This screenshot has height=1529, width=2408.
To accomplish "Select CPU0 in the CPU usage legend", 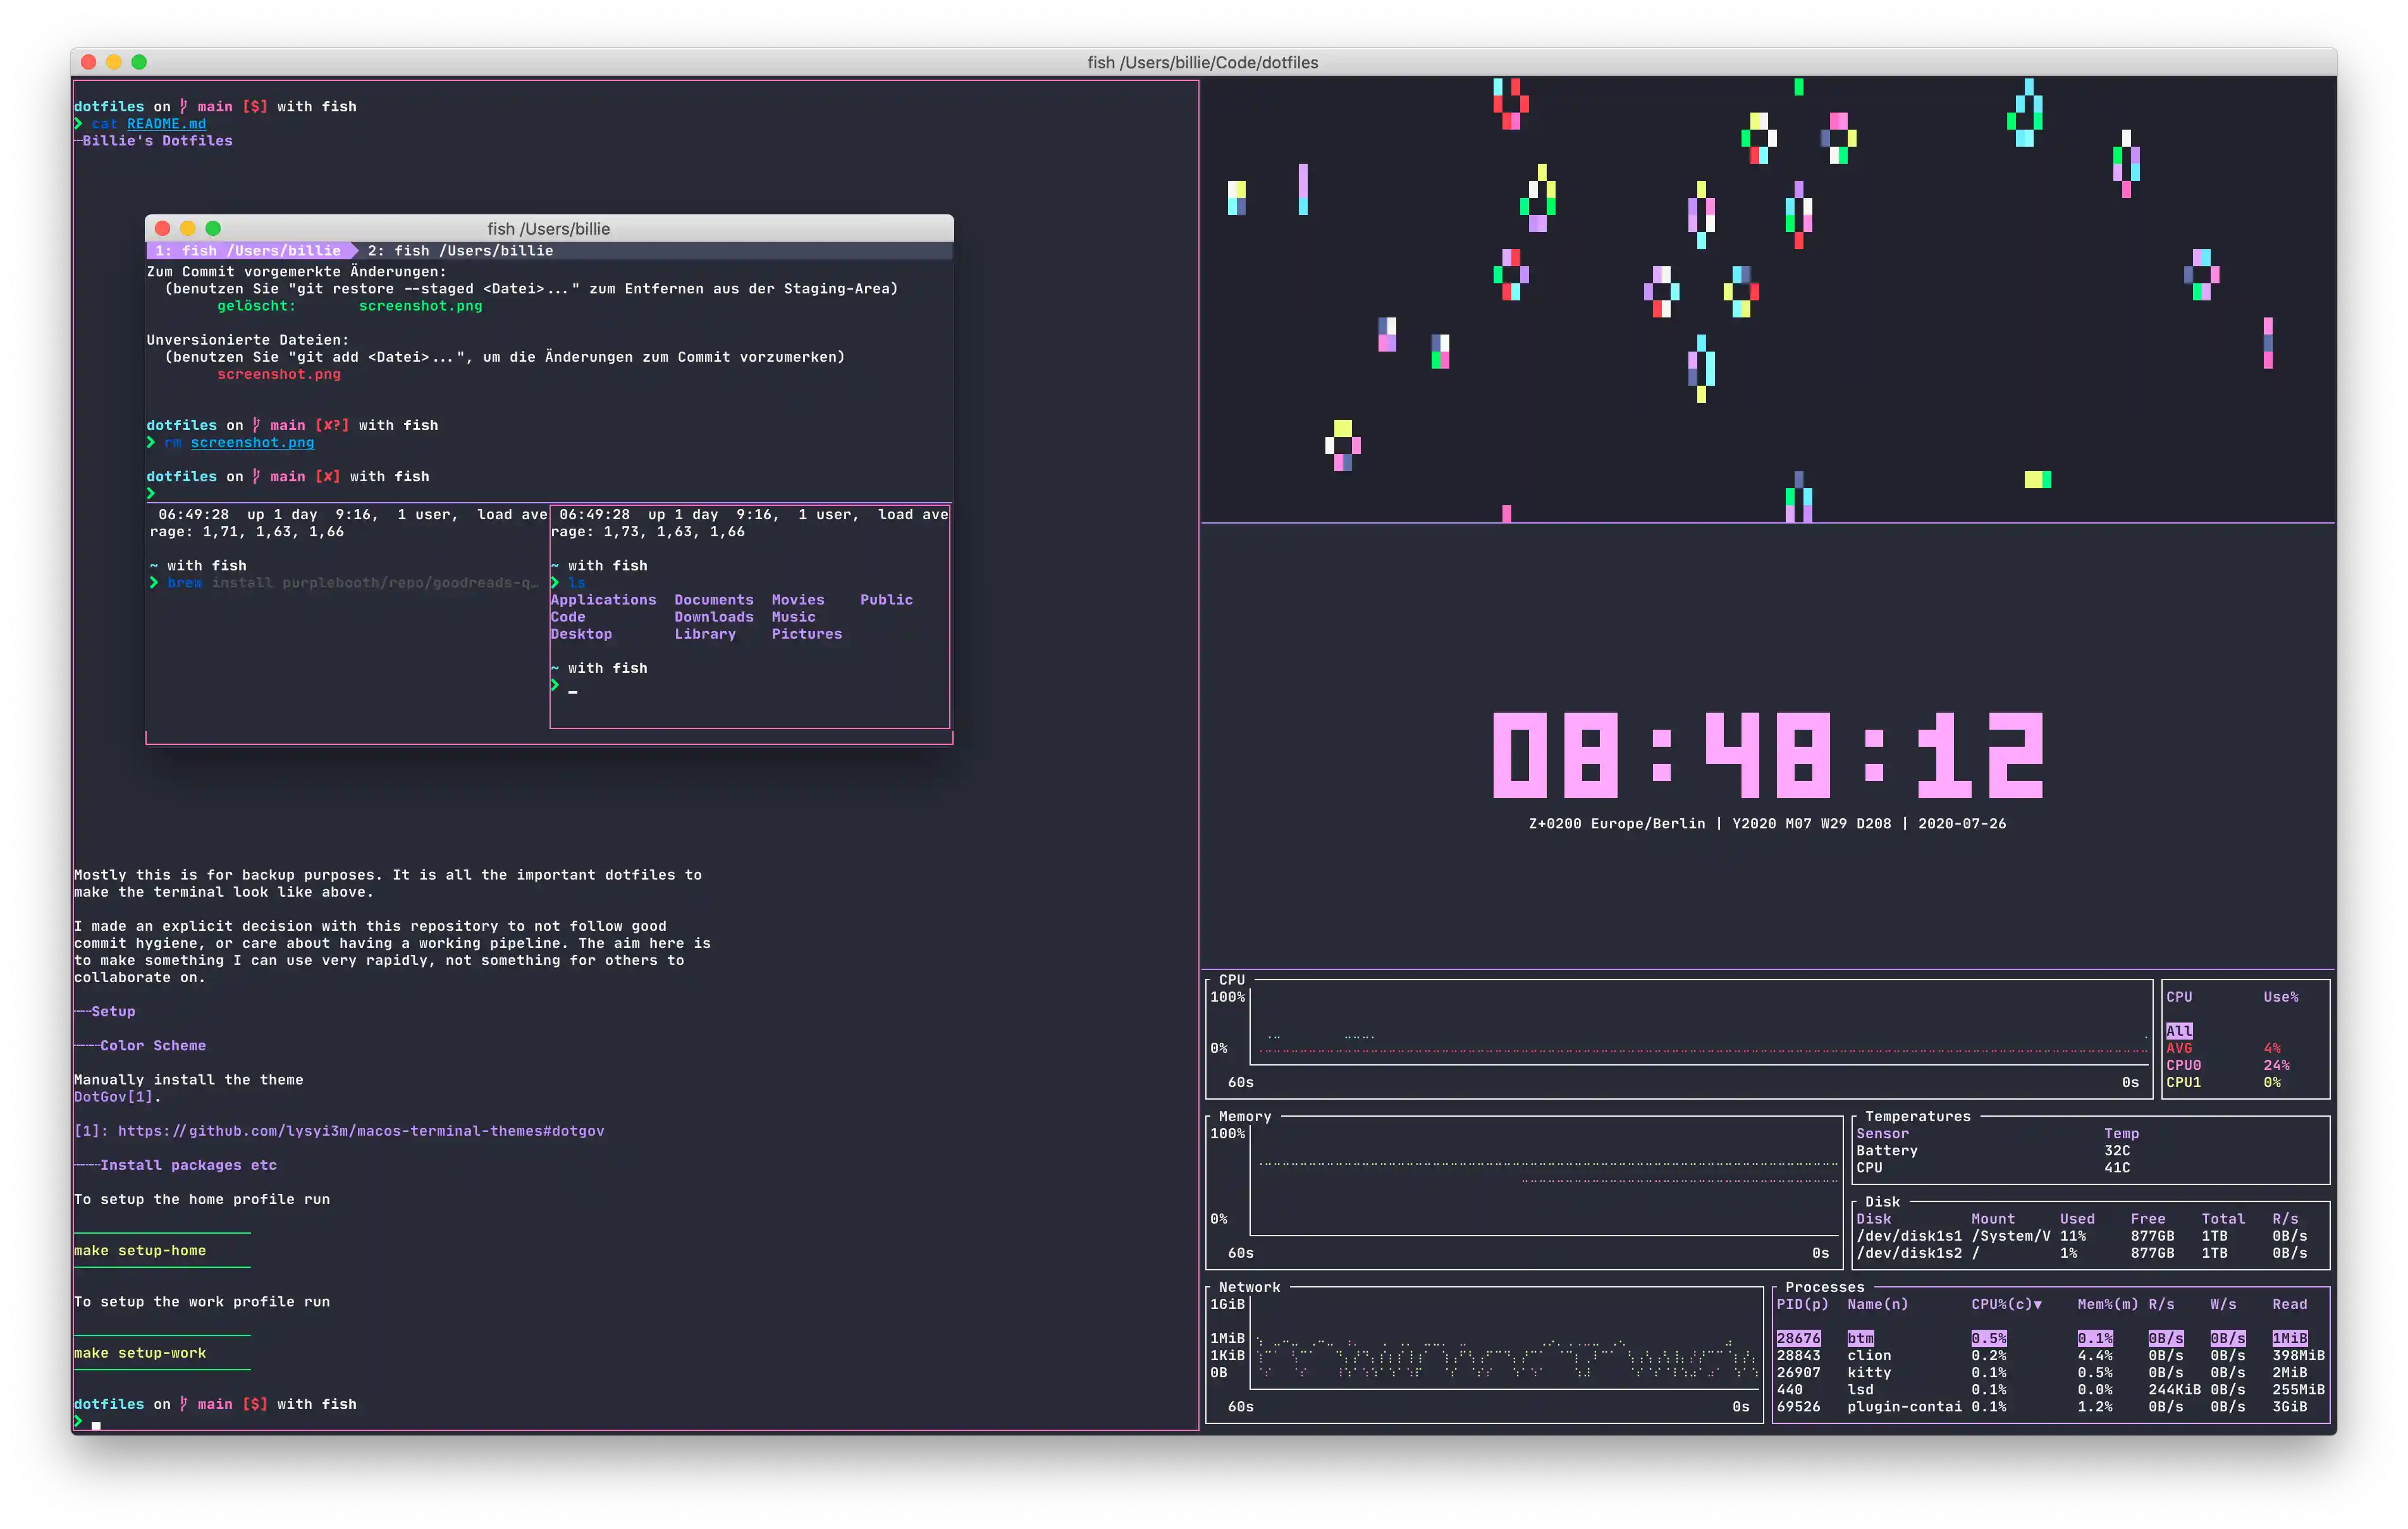I will (2183, 1064).
